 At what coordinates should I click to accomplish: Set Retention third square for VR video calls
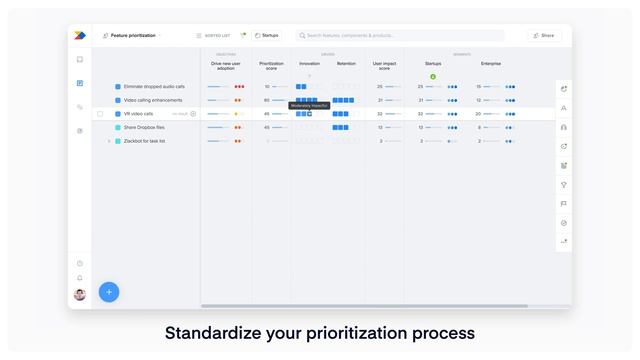click(x=346, y=114)
